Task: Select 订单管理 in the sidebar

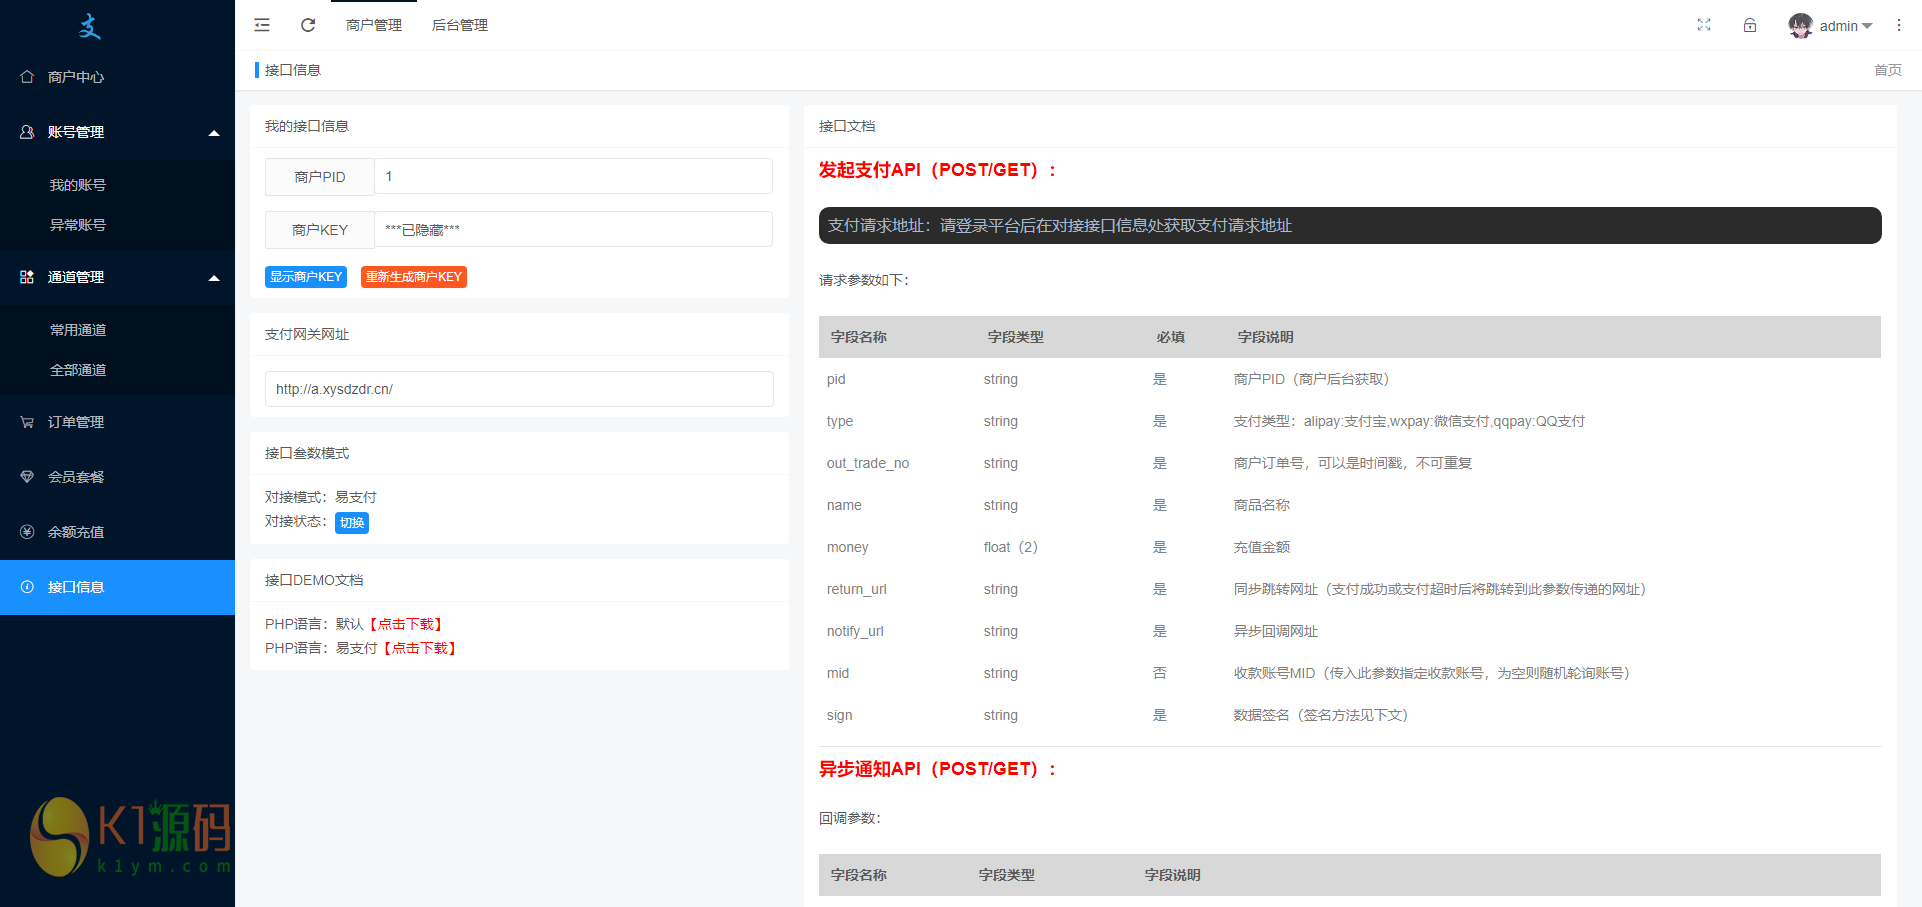Action: 76,422
